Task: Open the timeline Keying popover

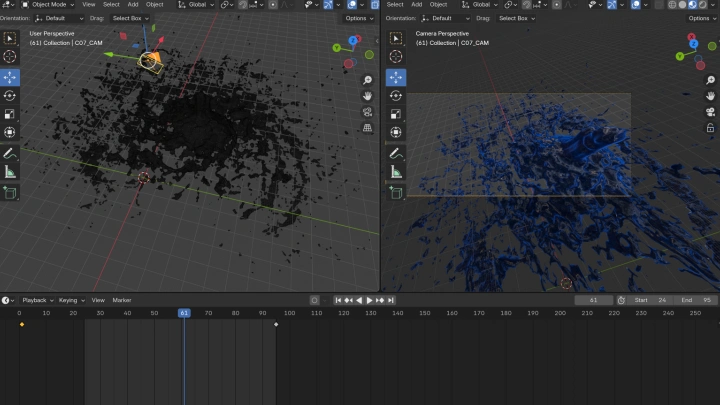Action: pyautogui.click(x=71, y=300)
